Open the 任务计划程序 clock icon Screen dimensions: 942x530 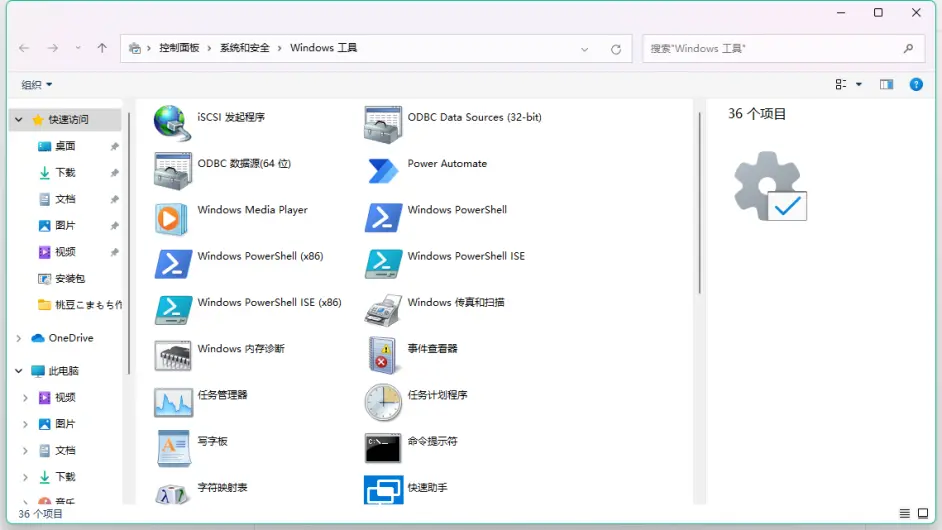point(383,402)
